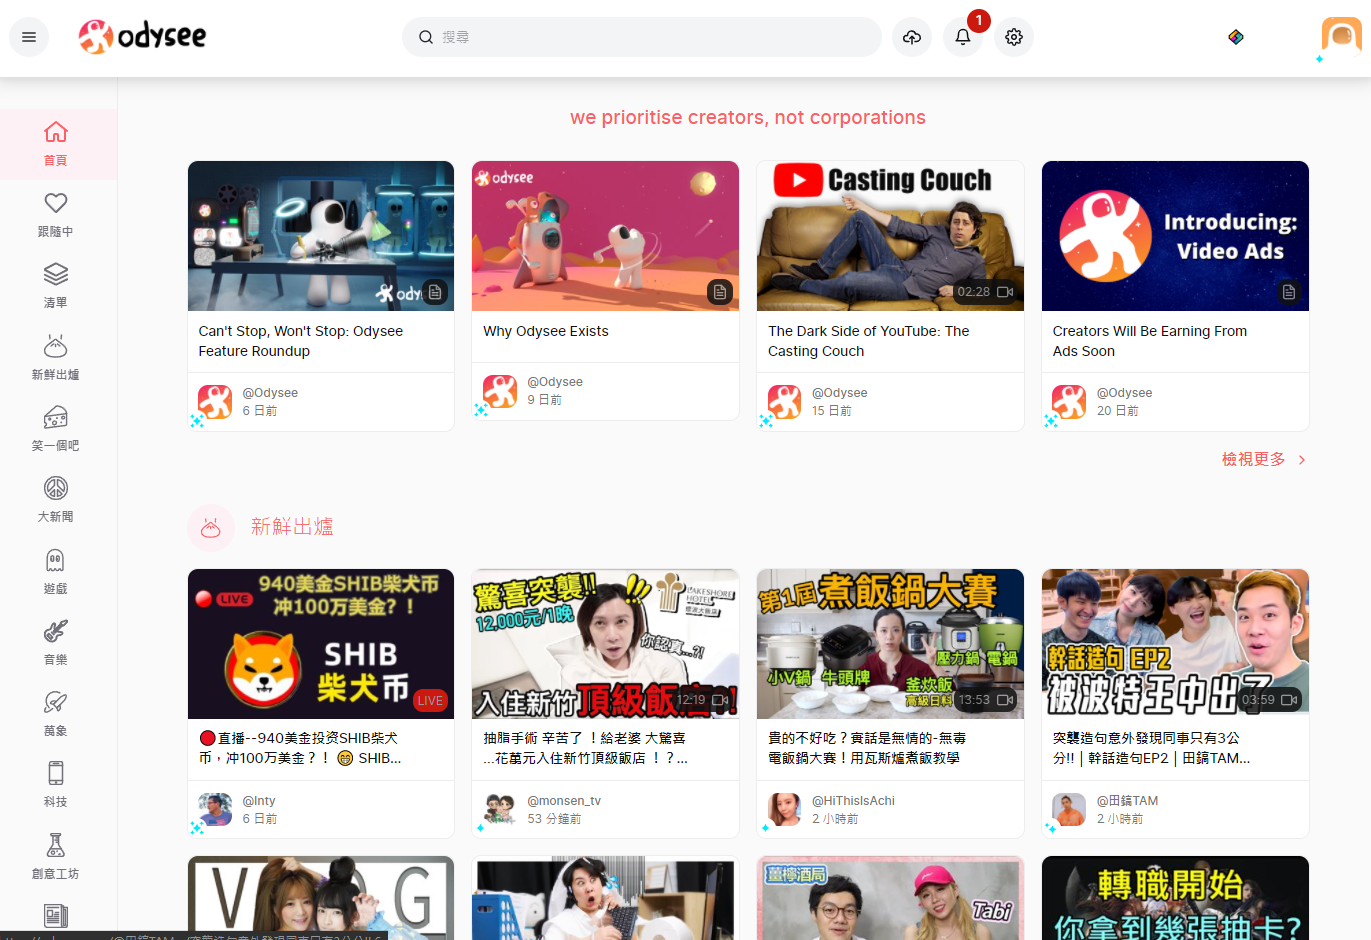Open the 轉職開始 video thumbnail
This screenshot has height=940, width=1371.
coord(1175,898)
